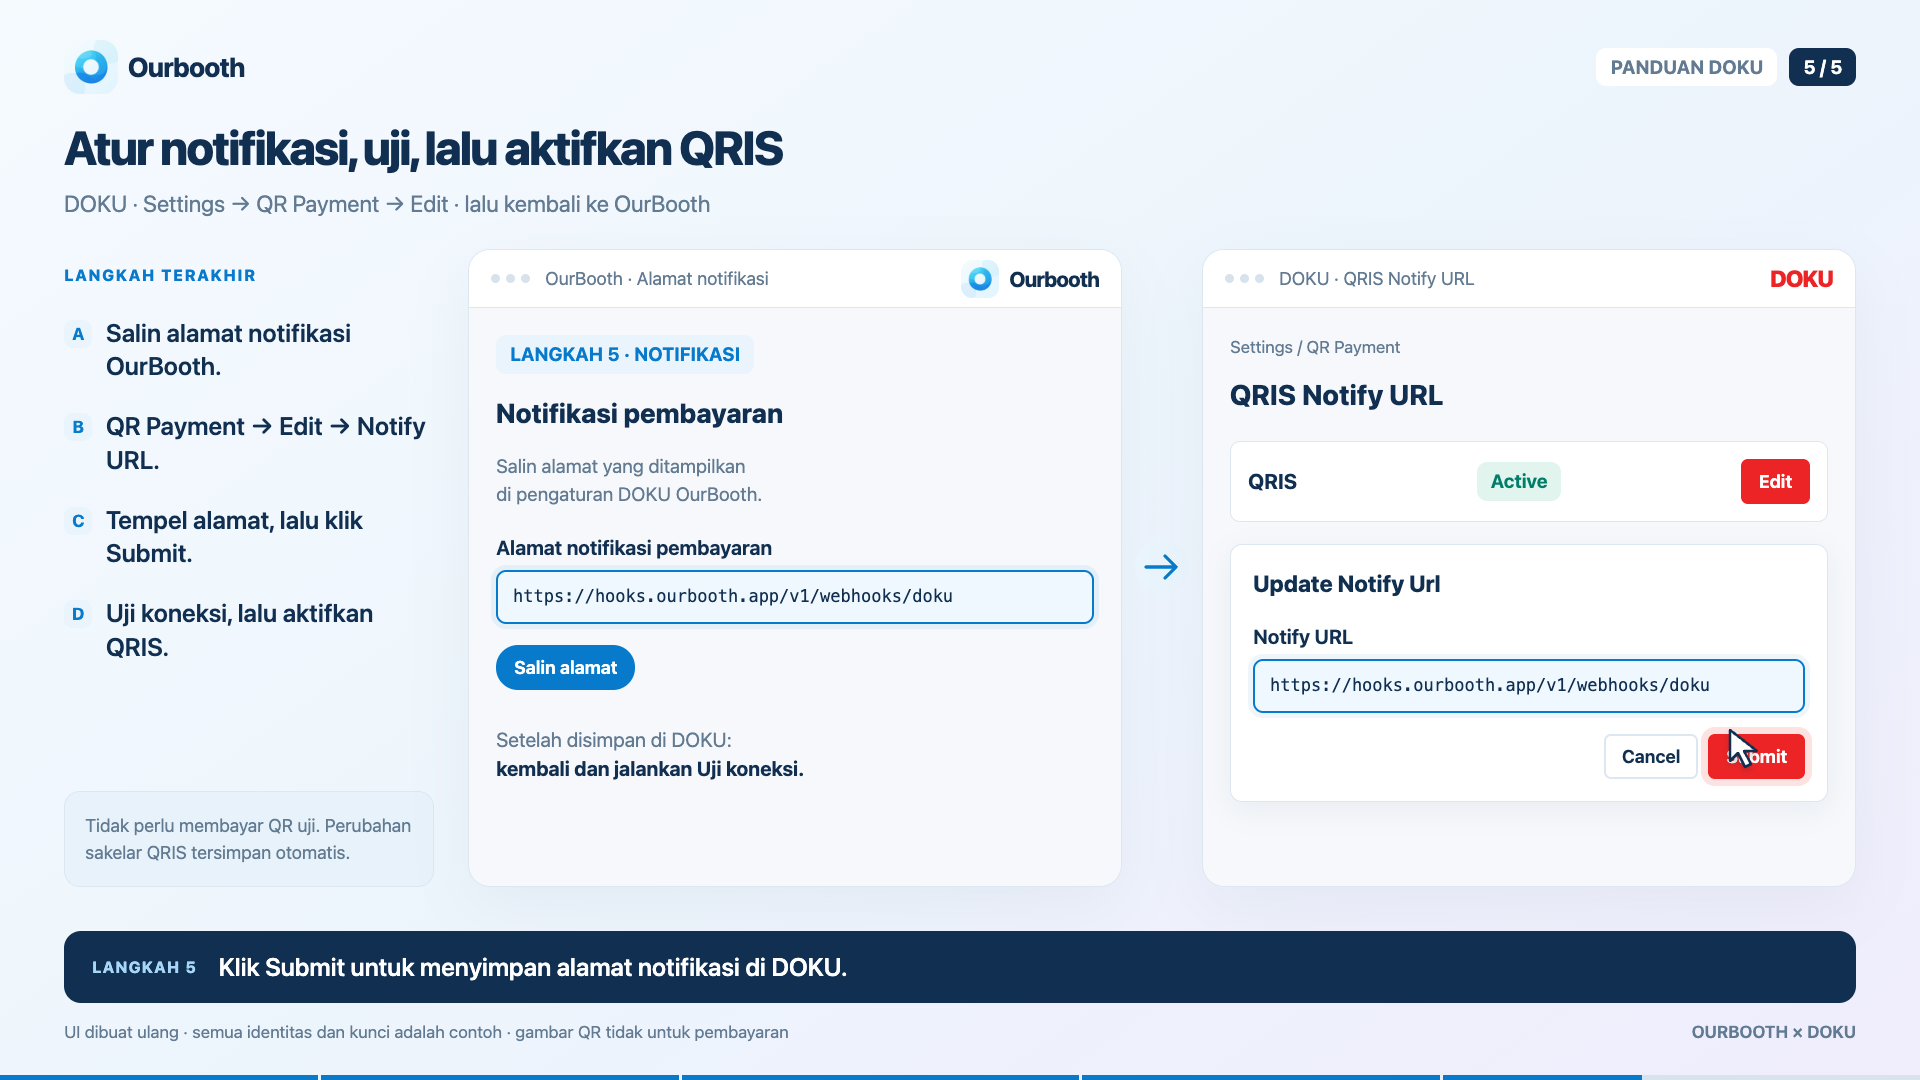Click the 'OurBooth · Alamat notifikasi' window title
Image resolution: width=1920 pixels, height=1080 pixels.
pos(656,279)
